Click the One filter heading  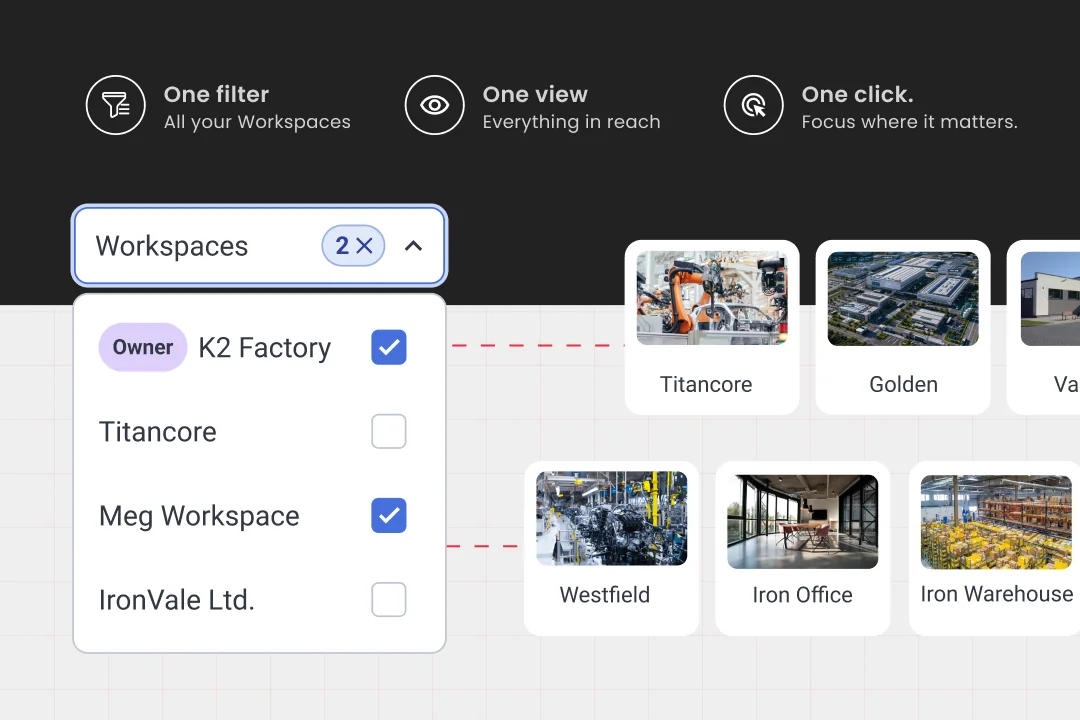[x=216, y=94]
